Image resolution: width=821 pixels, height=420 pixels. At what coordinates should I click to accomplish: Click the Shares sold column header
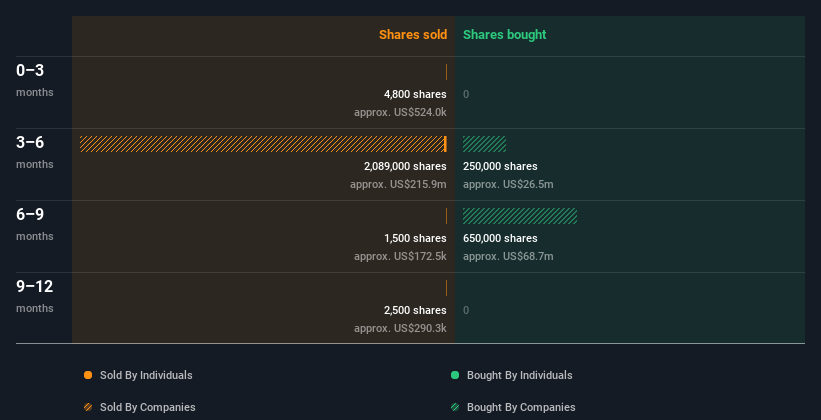click(x=413, y=35)
